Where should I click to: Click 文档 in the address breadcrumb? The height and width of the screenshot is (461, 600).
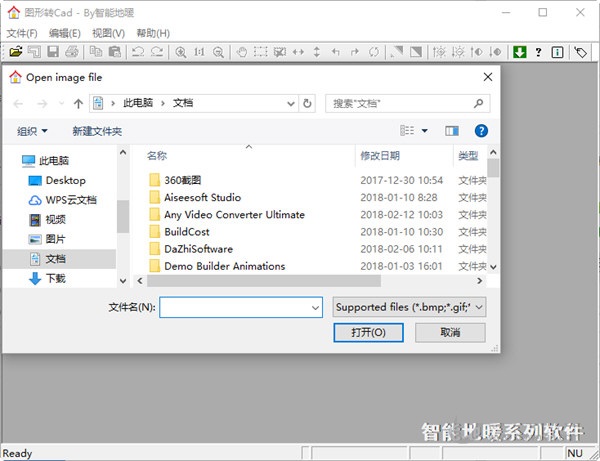pos(183,103)
